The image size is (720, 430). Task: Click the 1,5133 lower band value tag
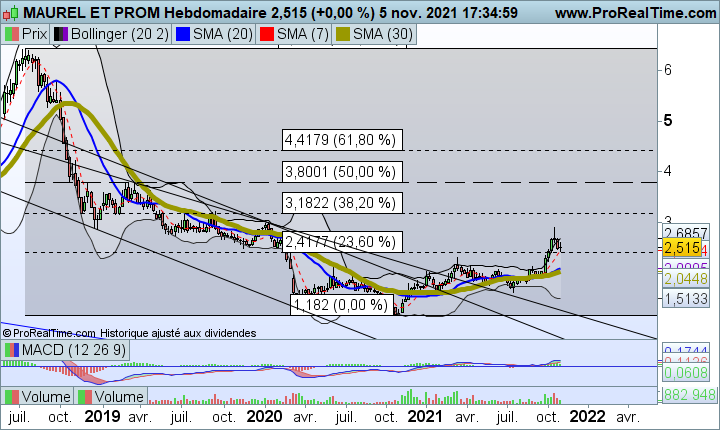click(x=686, y=299)
